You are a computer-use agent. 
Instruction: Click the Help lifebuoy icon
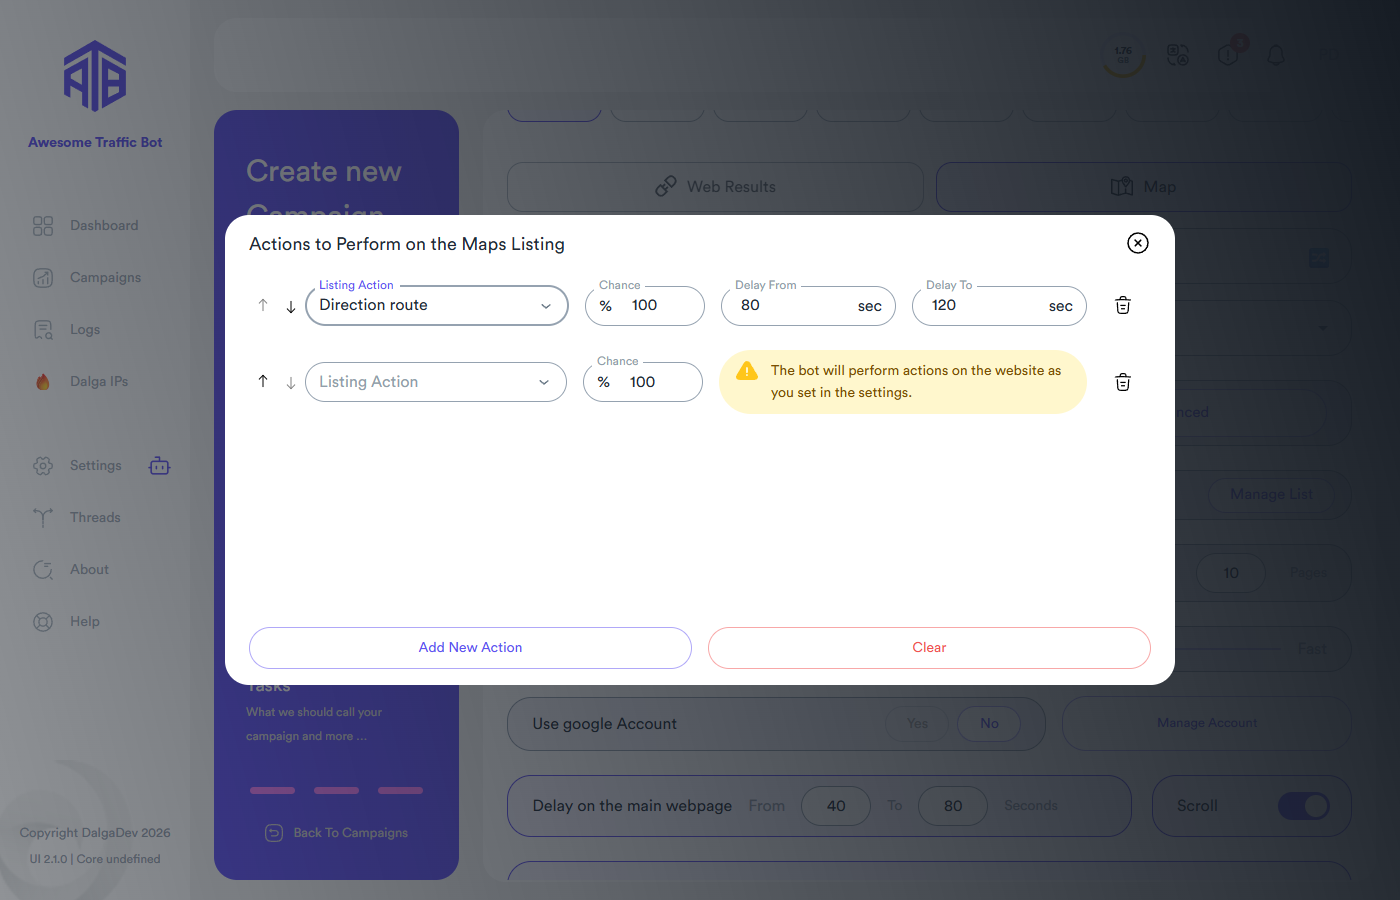click(x=43, y=622)
